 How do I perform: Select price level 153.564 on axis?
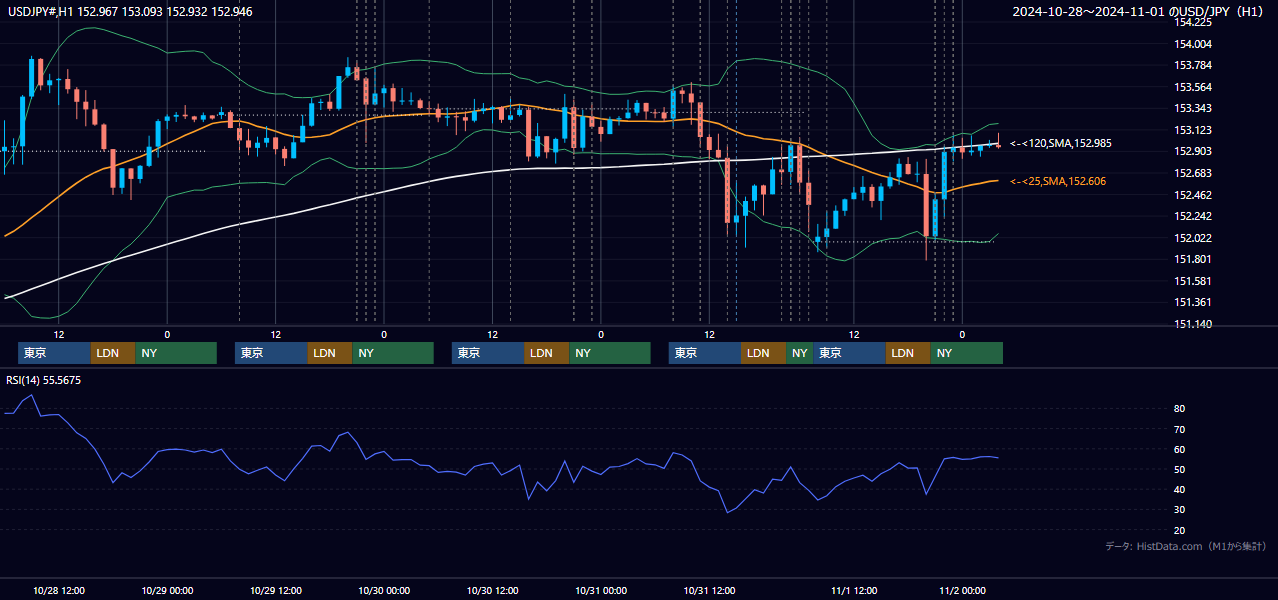tap(1193, 87)
